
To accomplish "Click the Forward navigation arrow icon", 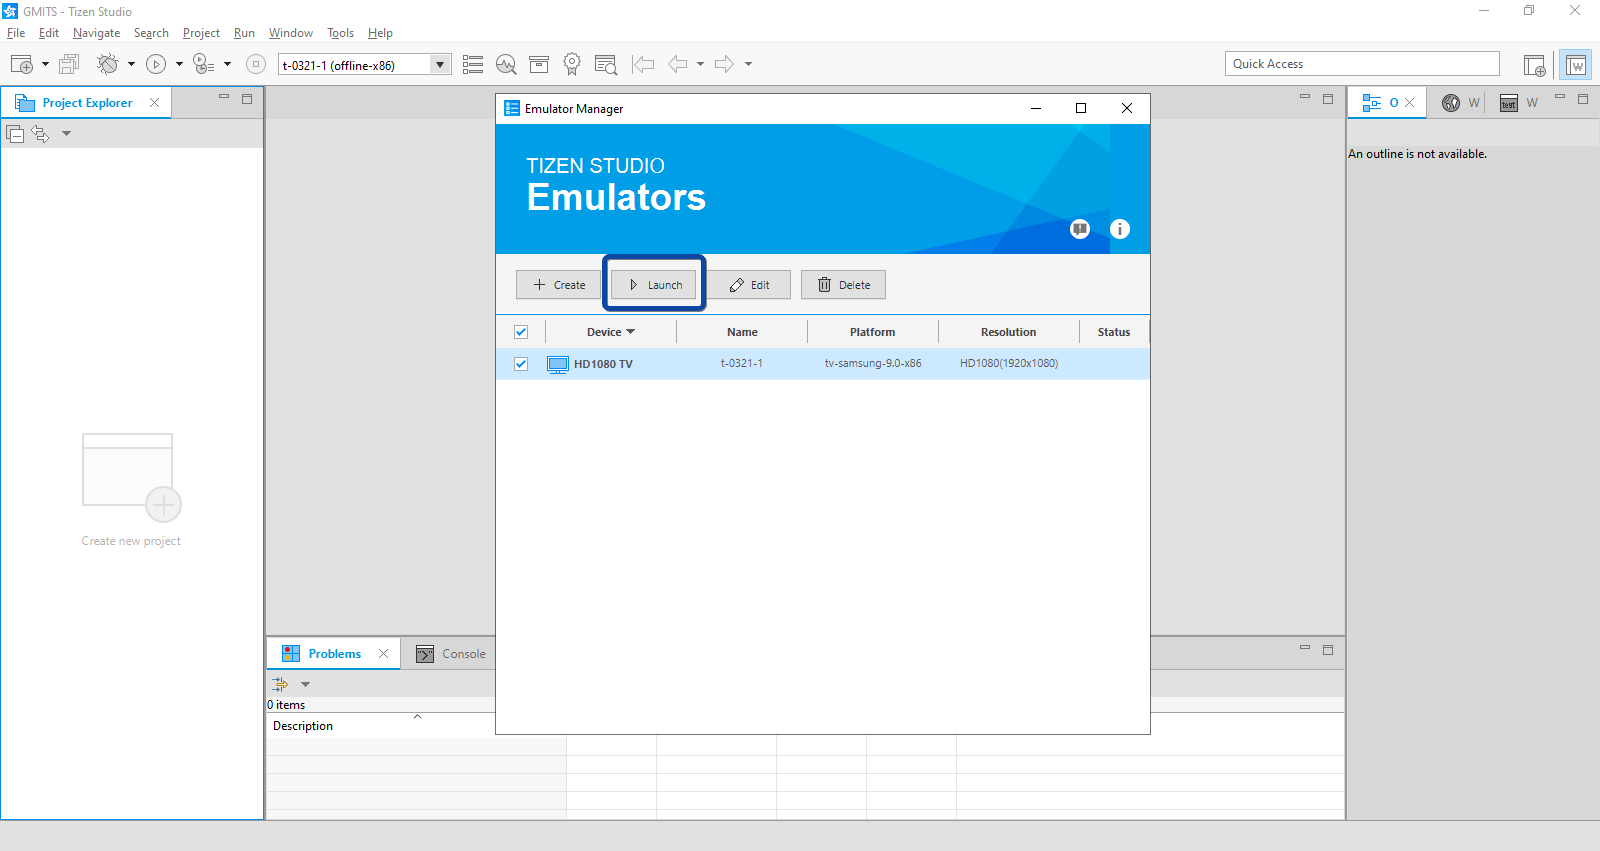I will pyautogui.click(x=724, y=64).
